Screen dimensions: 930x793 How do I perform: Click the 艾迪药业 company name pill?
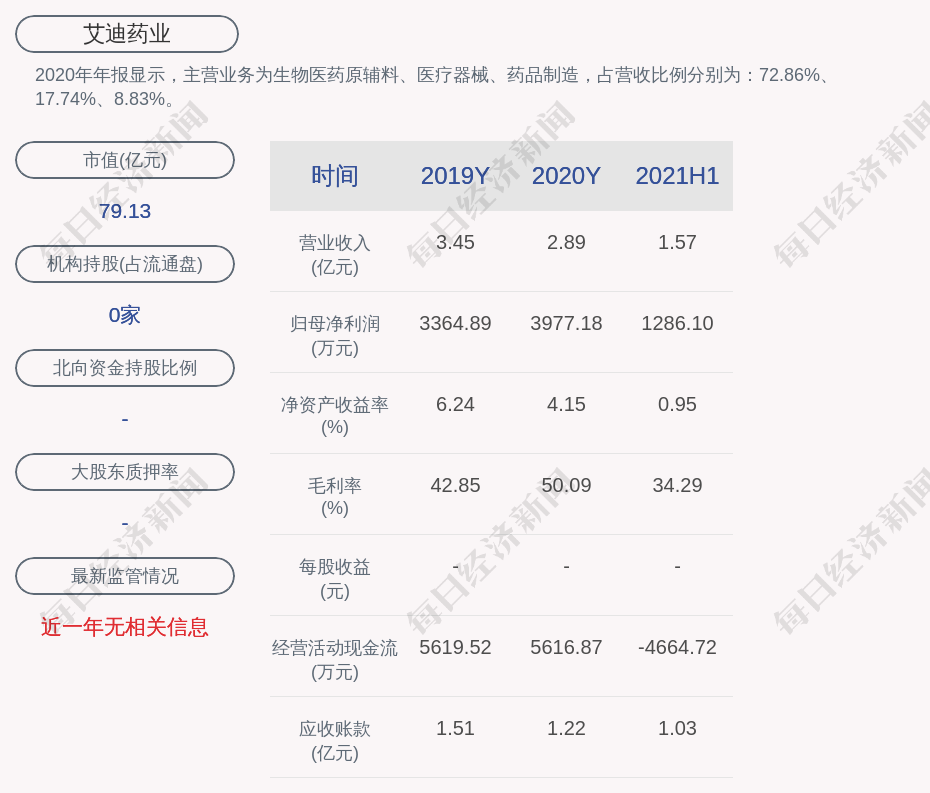pos(127,34)
